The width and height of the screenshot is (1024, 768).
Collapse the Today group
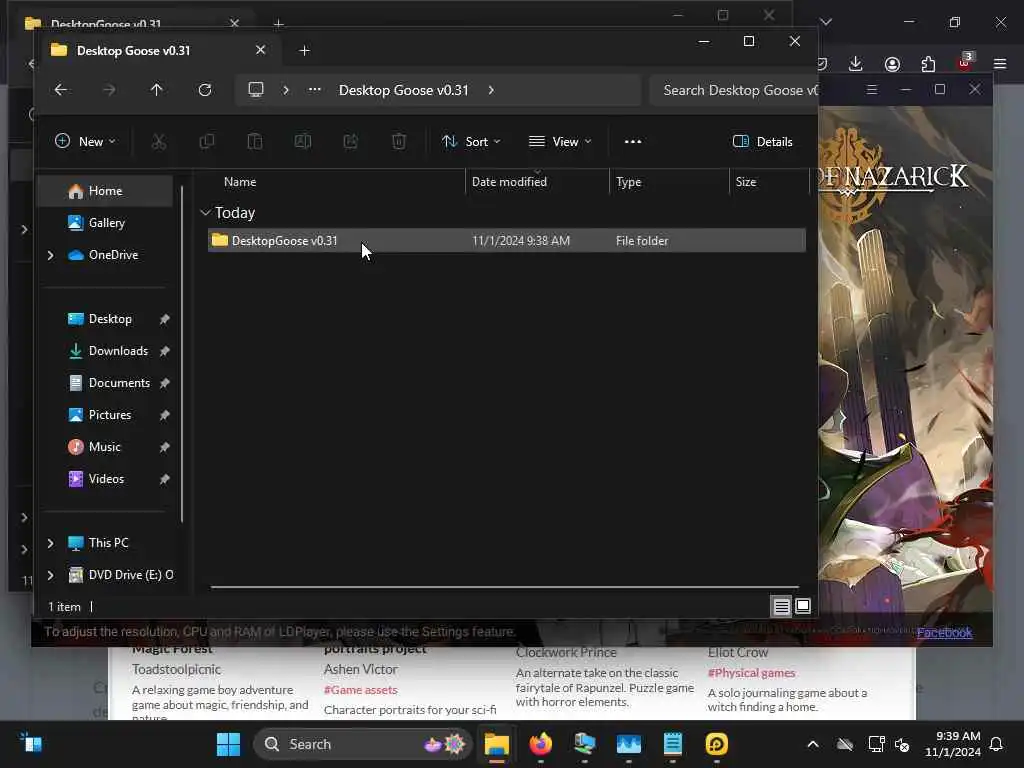pyautogui.click(x=205, y=212)
